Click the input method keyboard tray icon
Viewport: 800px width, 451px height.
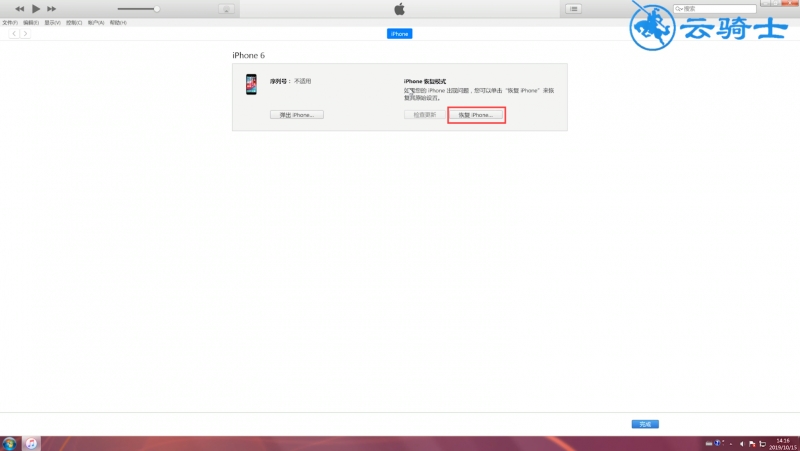(708, 443)
